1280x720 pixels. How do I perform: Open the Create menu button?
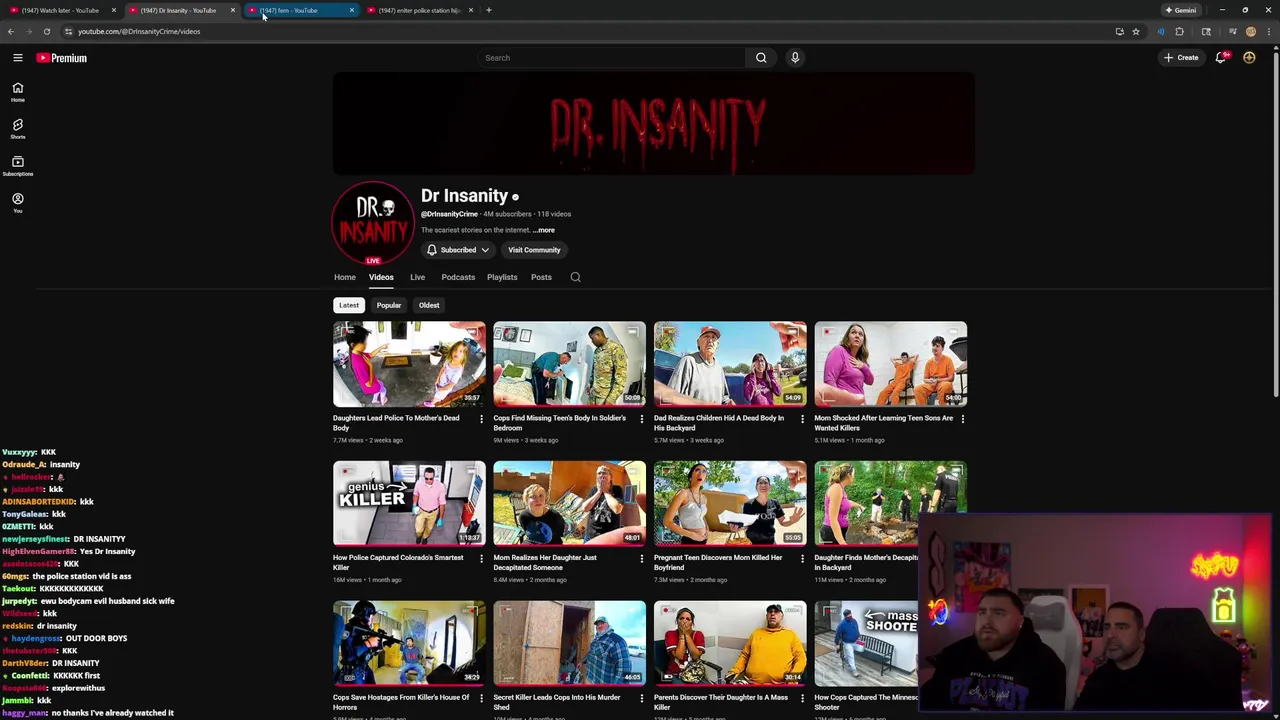coord(1181,58)
